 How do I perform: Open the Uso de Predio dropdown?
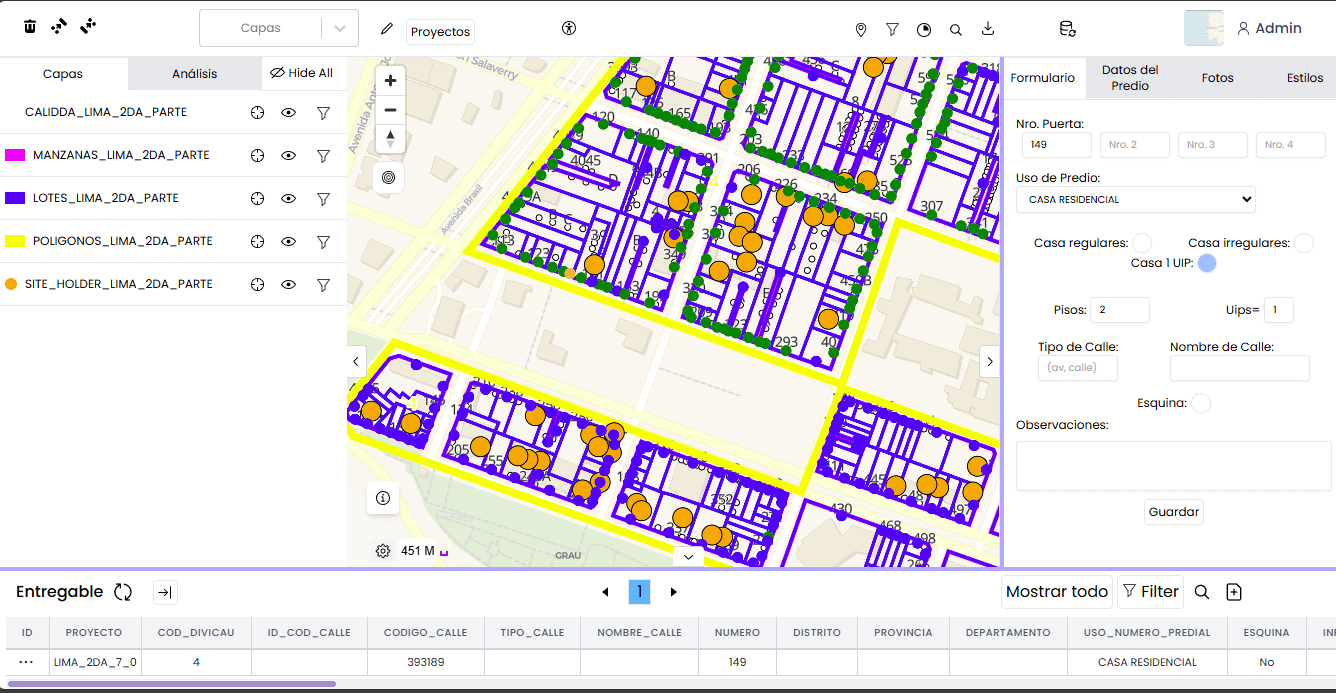coord(1135,200)
